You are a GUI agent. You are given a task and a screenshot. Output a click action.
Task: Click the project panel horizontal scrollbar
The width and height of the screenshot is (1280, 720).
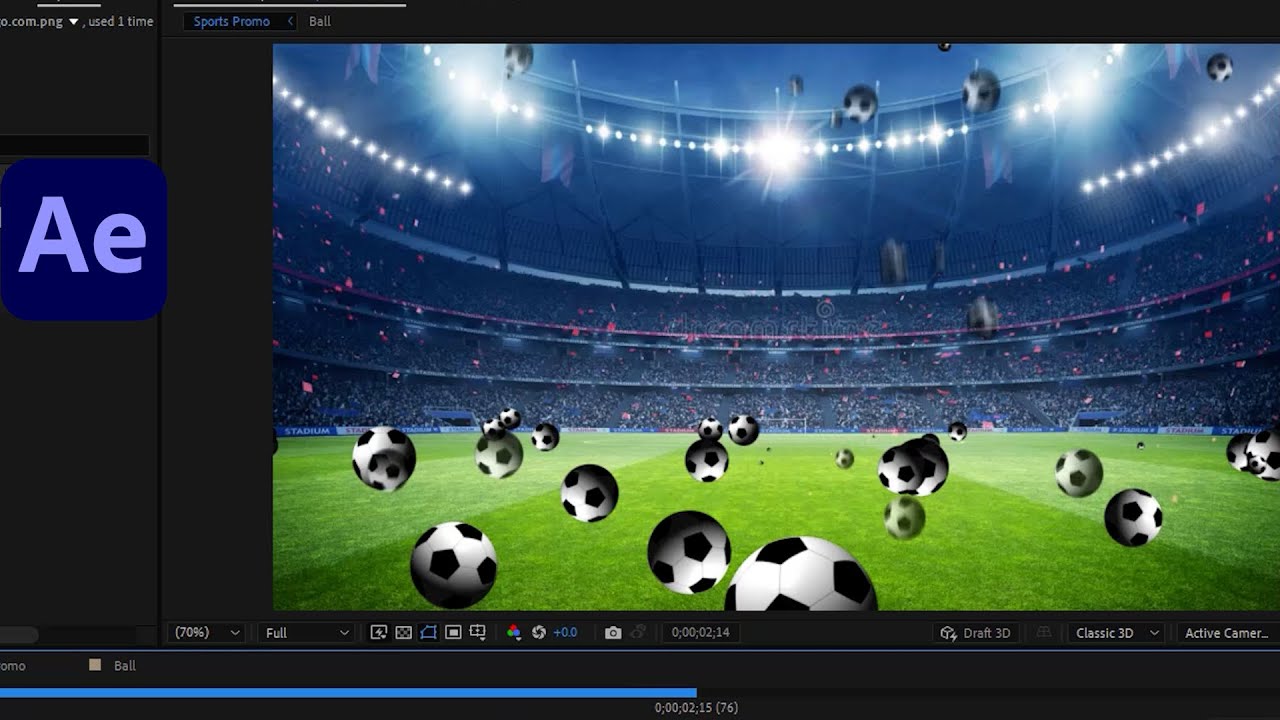19,635
